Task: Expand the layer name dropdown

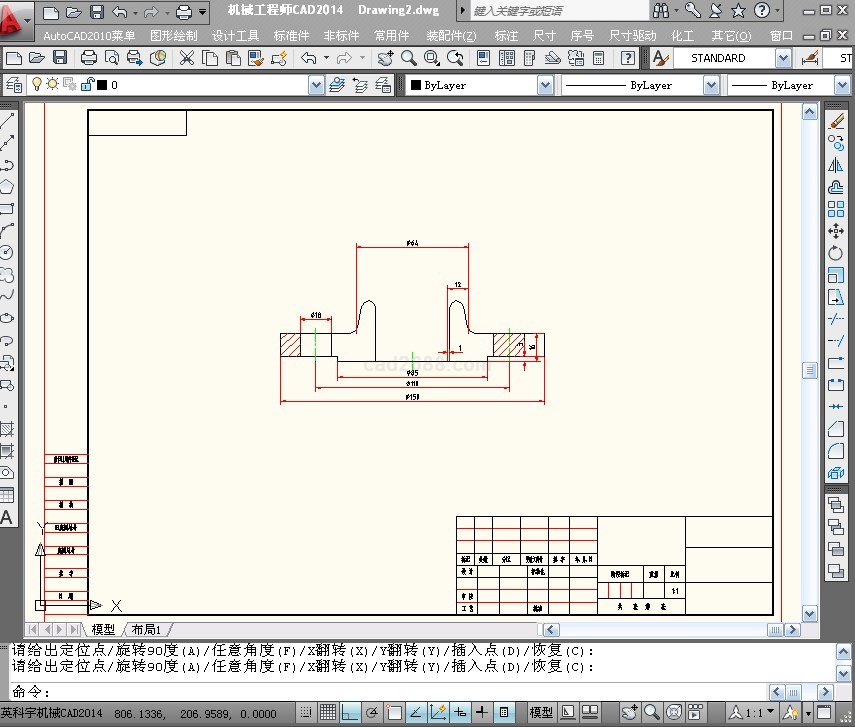Action: tap(316, 86)
